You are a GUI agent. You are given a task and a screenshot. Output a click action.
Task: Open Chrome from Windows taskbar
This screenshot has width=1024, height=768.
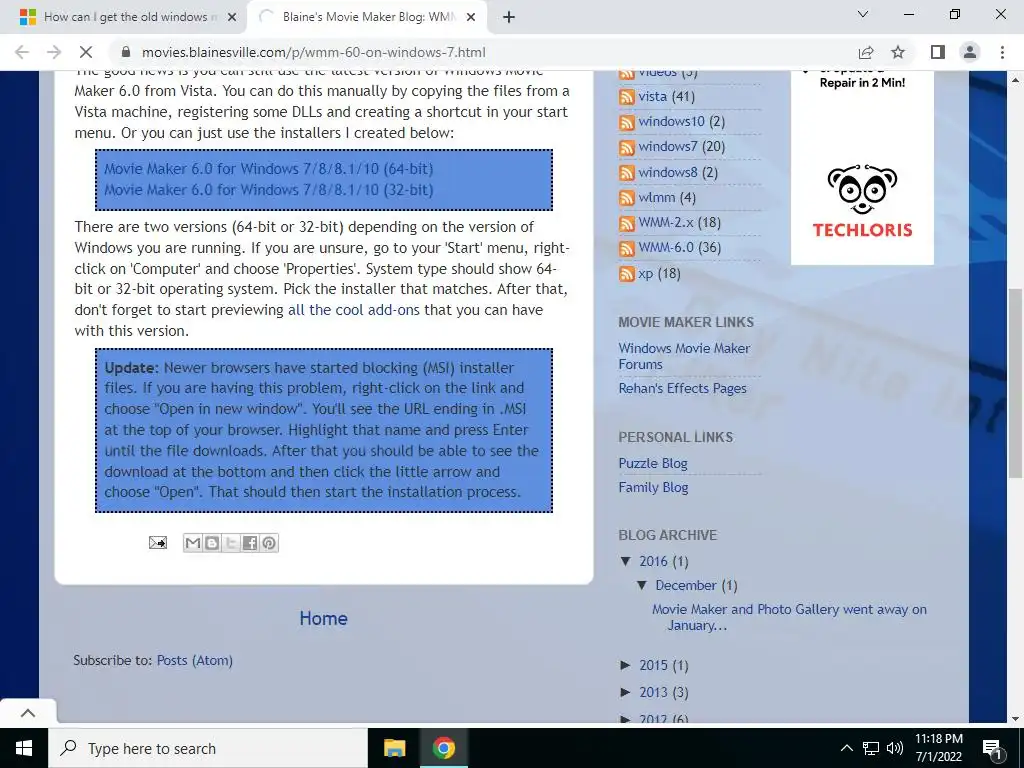point(443,748)
